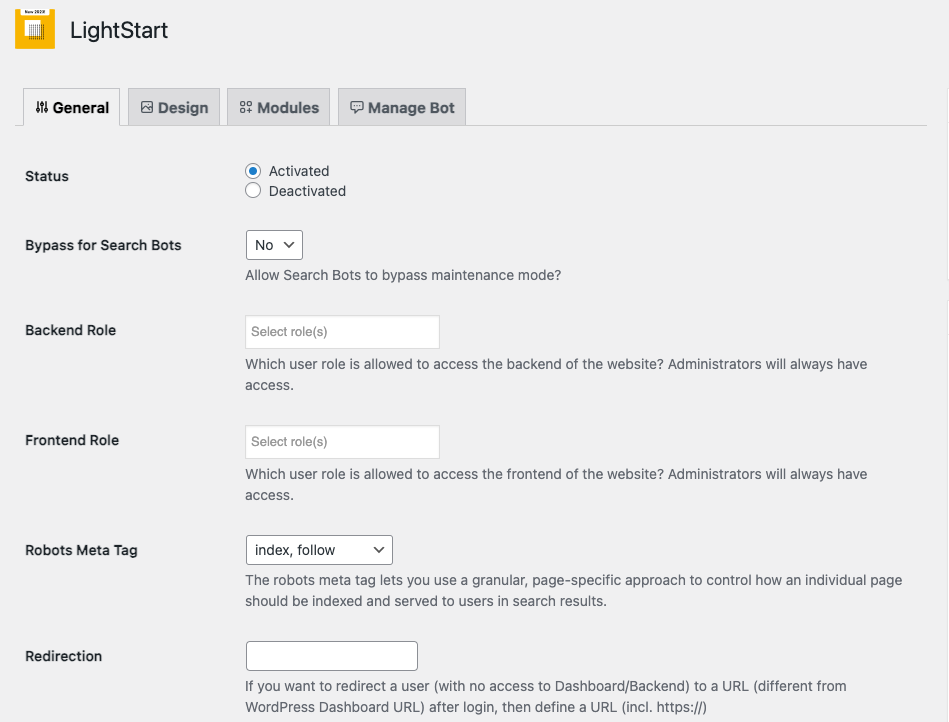Focus the Redirection URL input field
This screenshot has width=949, height=722.
coord(332,656)
